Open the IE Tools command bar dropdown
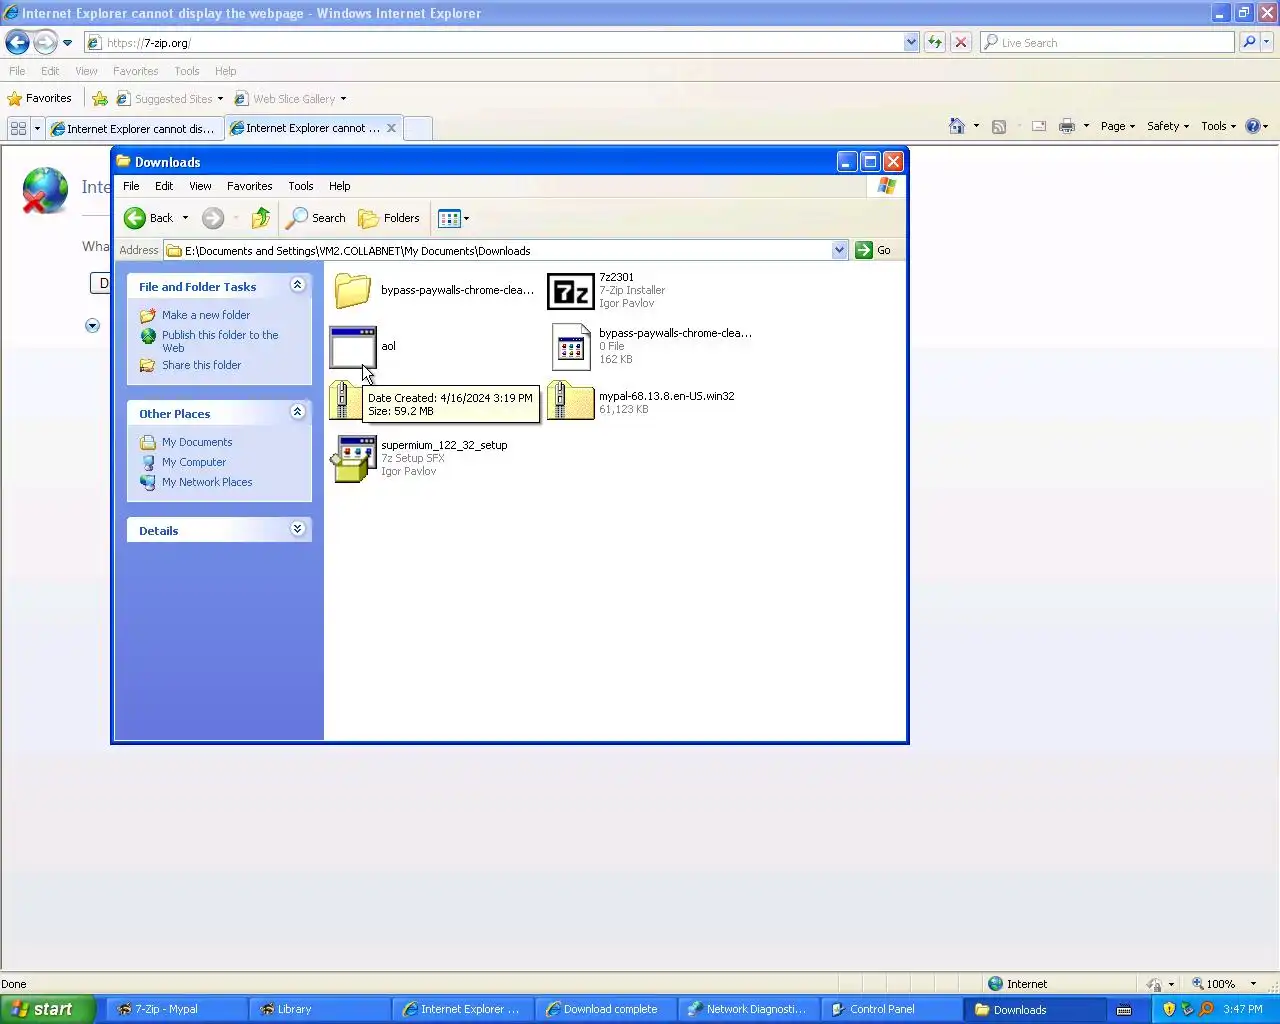The height and width of the screenshot is (1024, 1280). point(1219,126)
